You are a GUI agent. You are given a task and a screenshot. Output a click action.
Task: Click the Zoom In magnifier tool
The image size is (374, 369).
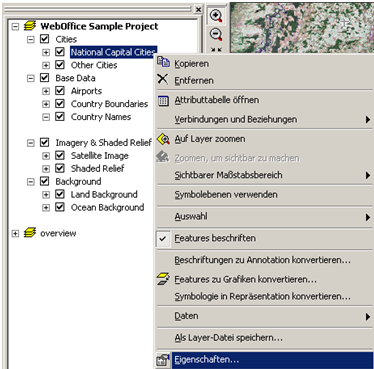(216, 16)
